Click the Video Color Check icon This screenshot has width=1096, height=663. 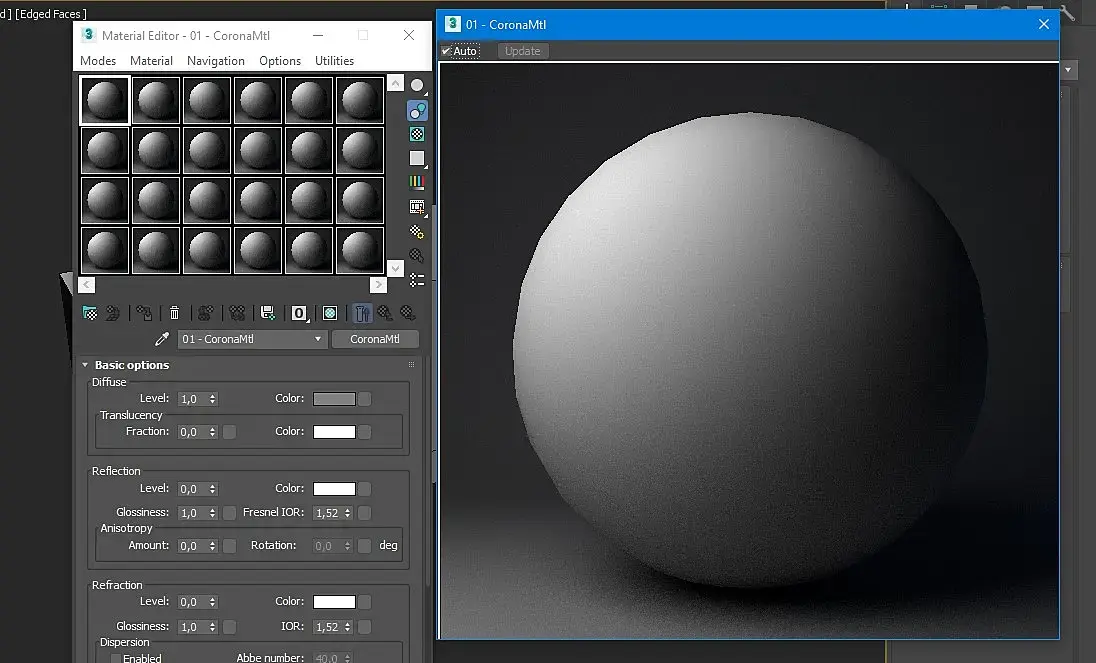pos(417,182)
